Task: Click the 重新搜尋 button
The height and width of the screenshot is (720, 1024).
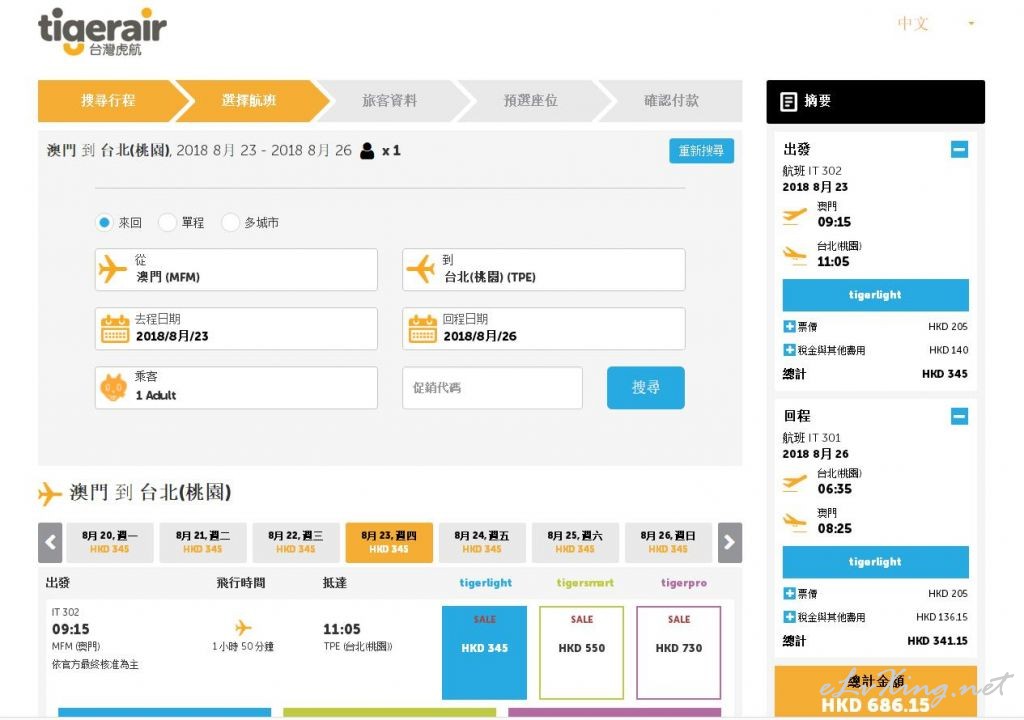Action: tap(701, 151)
